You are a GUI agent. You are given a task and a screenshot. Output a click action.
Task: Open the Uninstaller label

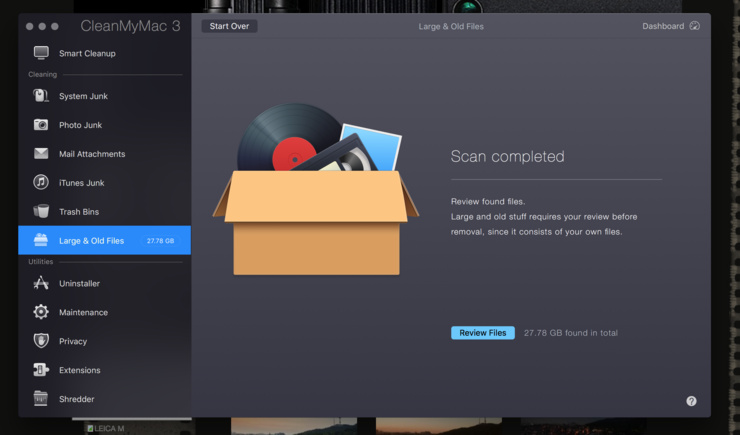coord(79,284)
